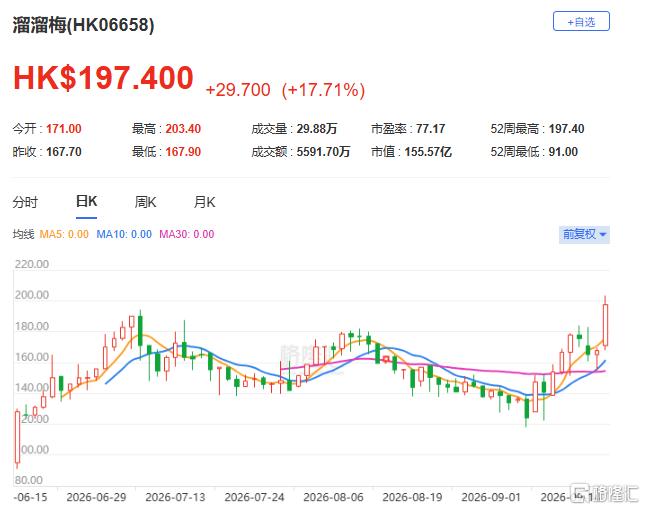
Task: Click the 52周最高 value 197.40
Action: tap(566, 129)
